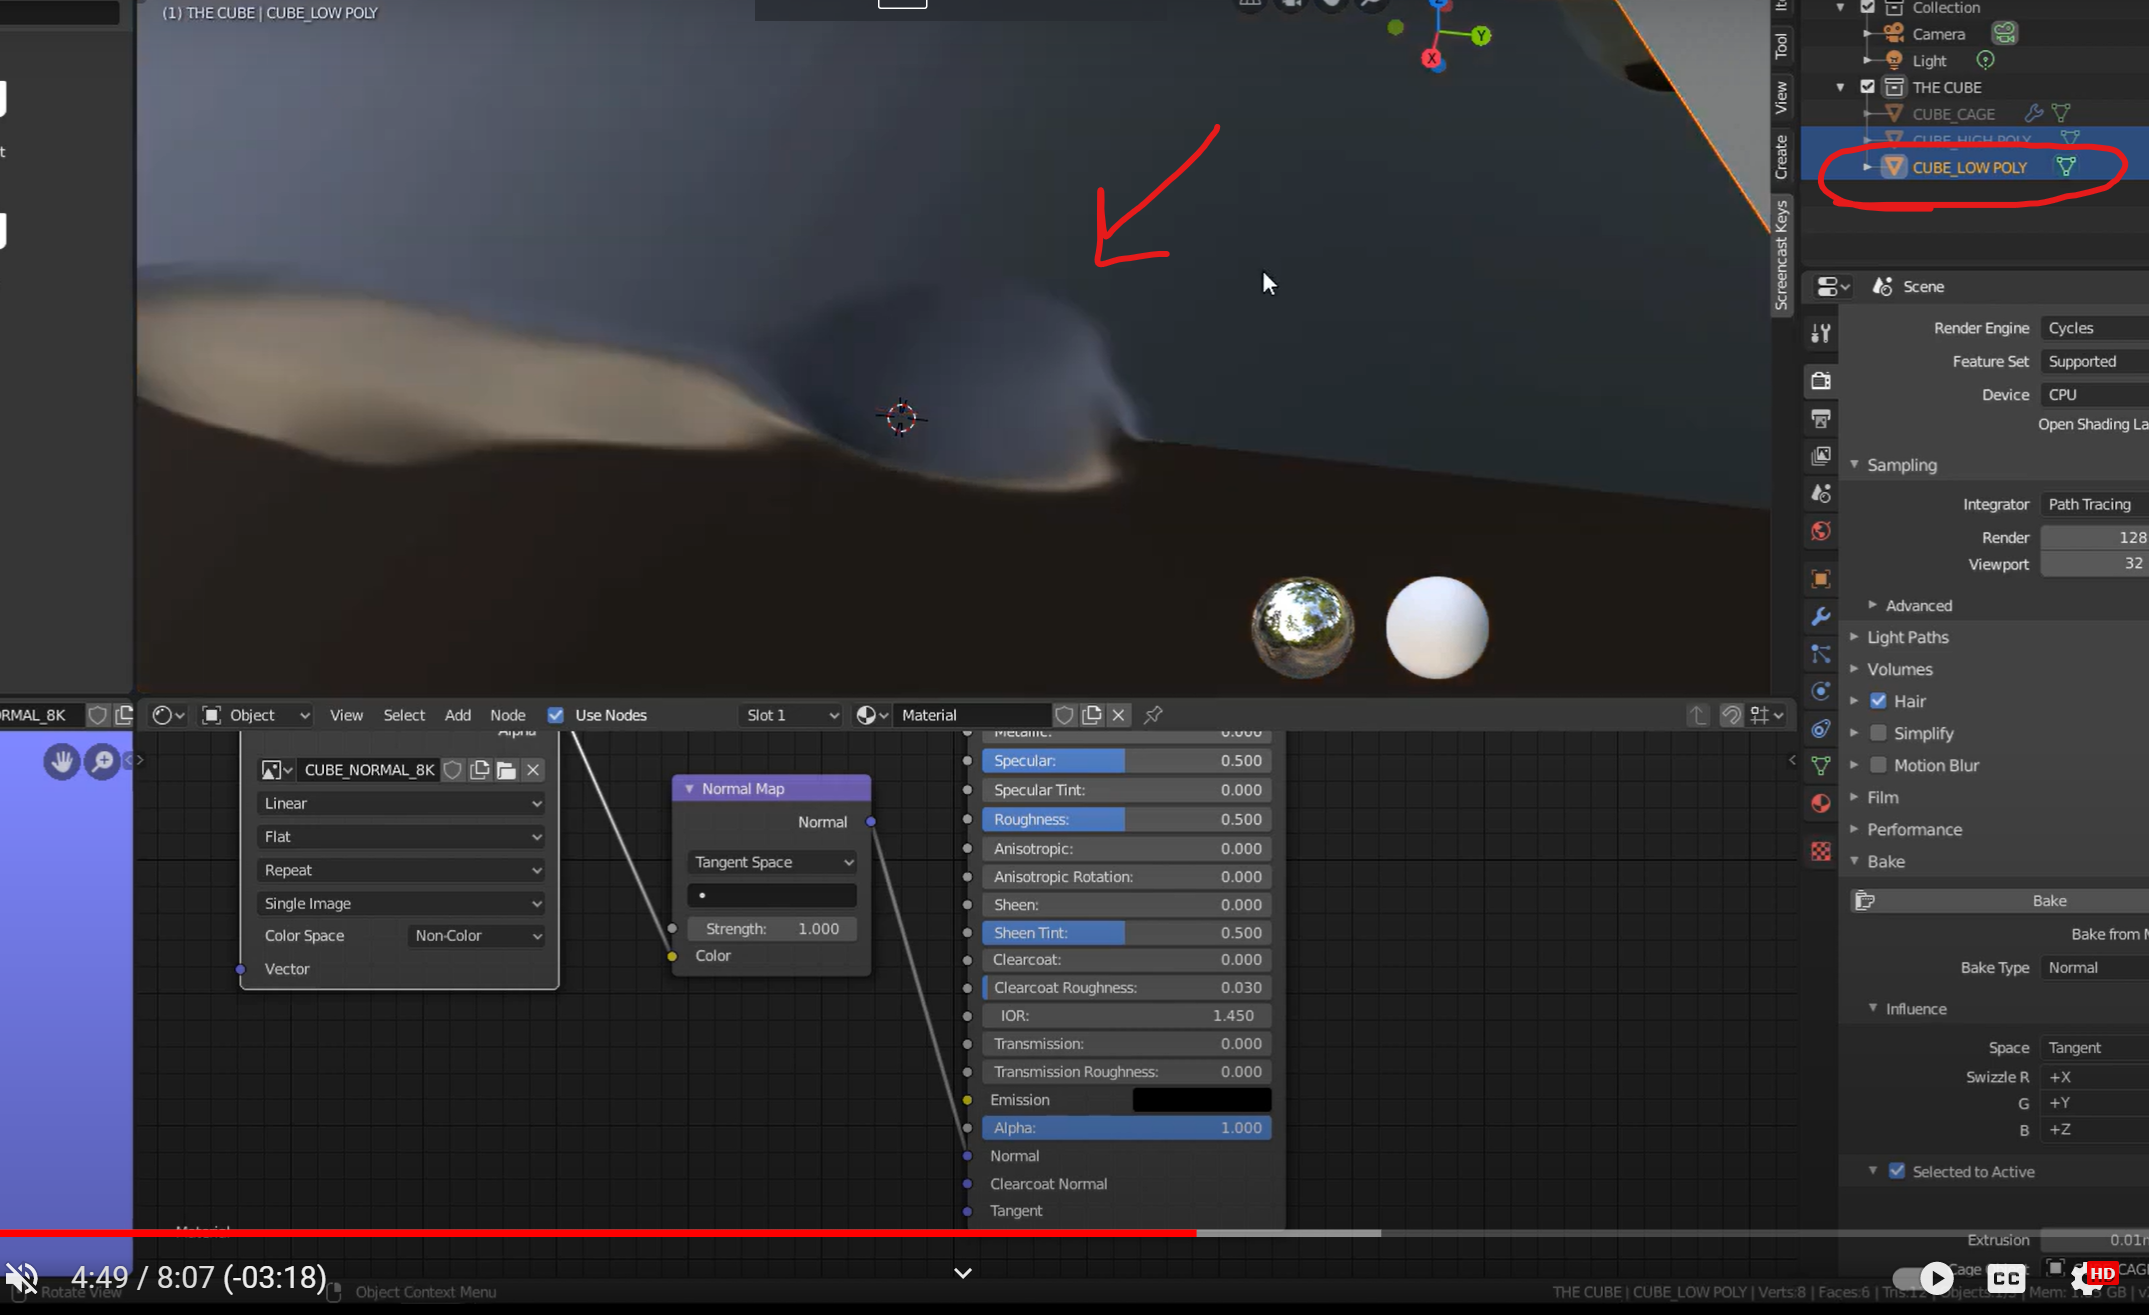Click the pan hand icon in image editor

pos(62,762)
